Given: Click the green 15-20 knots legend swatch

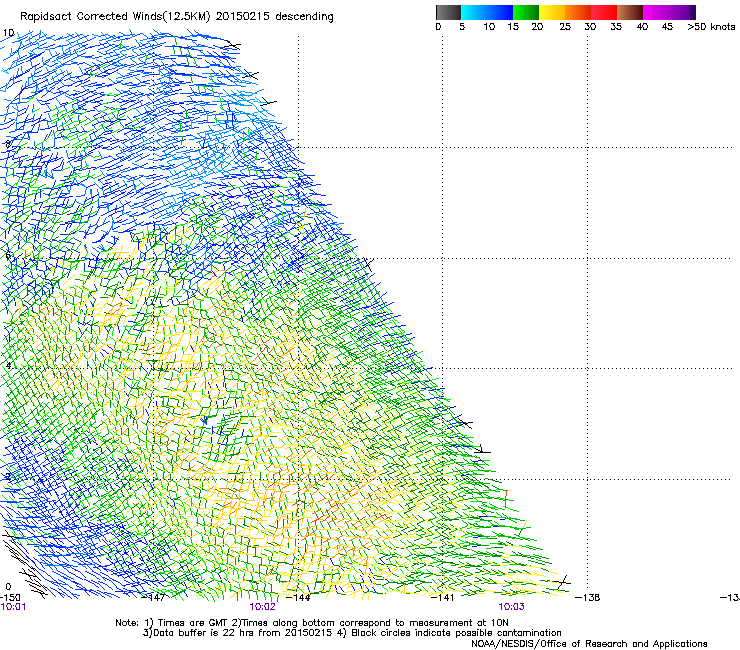Looking at the screenshot, I should (526, 12).
